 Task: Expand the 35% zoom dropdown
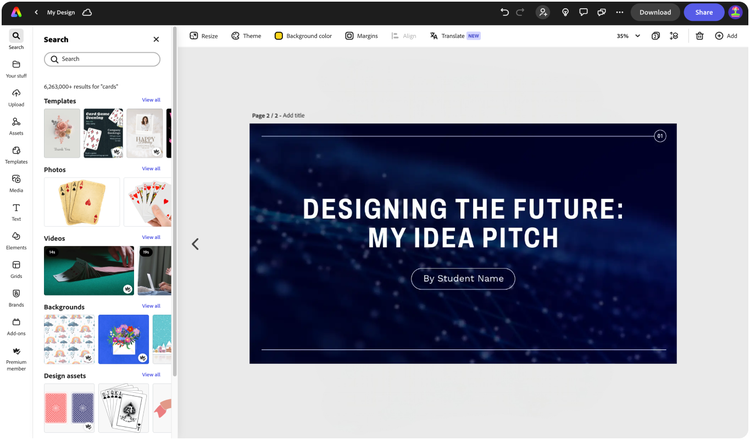(629, 36)
